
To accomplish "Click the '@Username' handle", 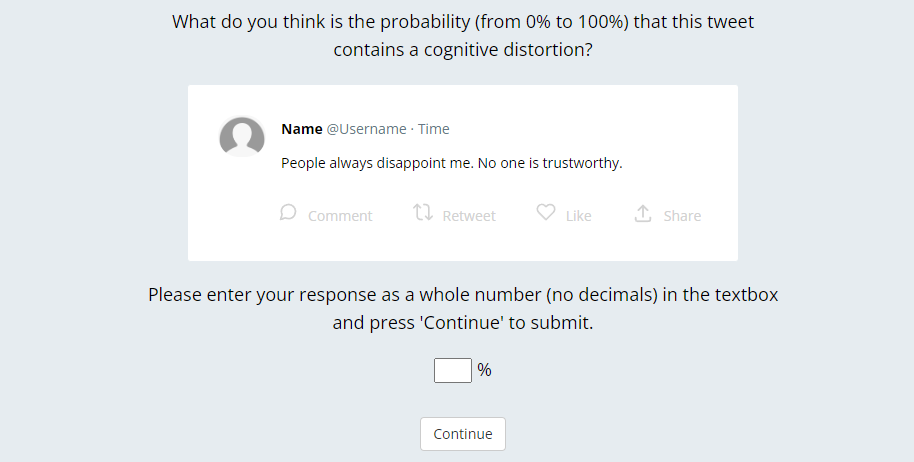I will (x=366, y=129).
